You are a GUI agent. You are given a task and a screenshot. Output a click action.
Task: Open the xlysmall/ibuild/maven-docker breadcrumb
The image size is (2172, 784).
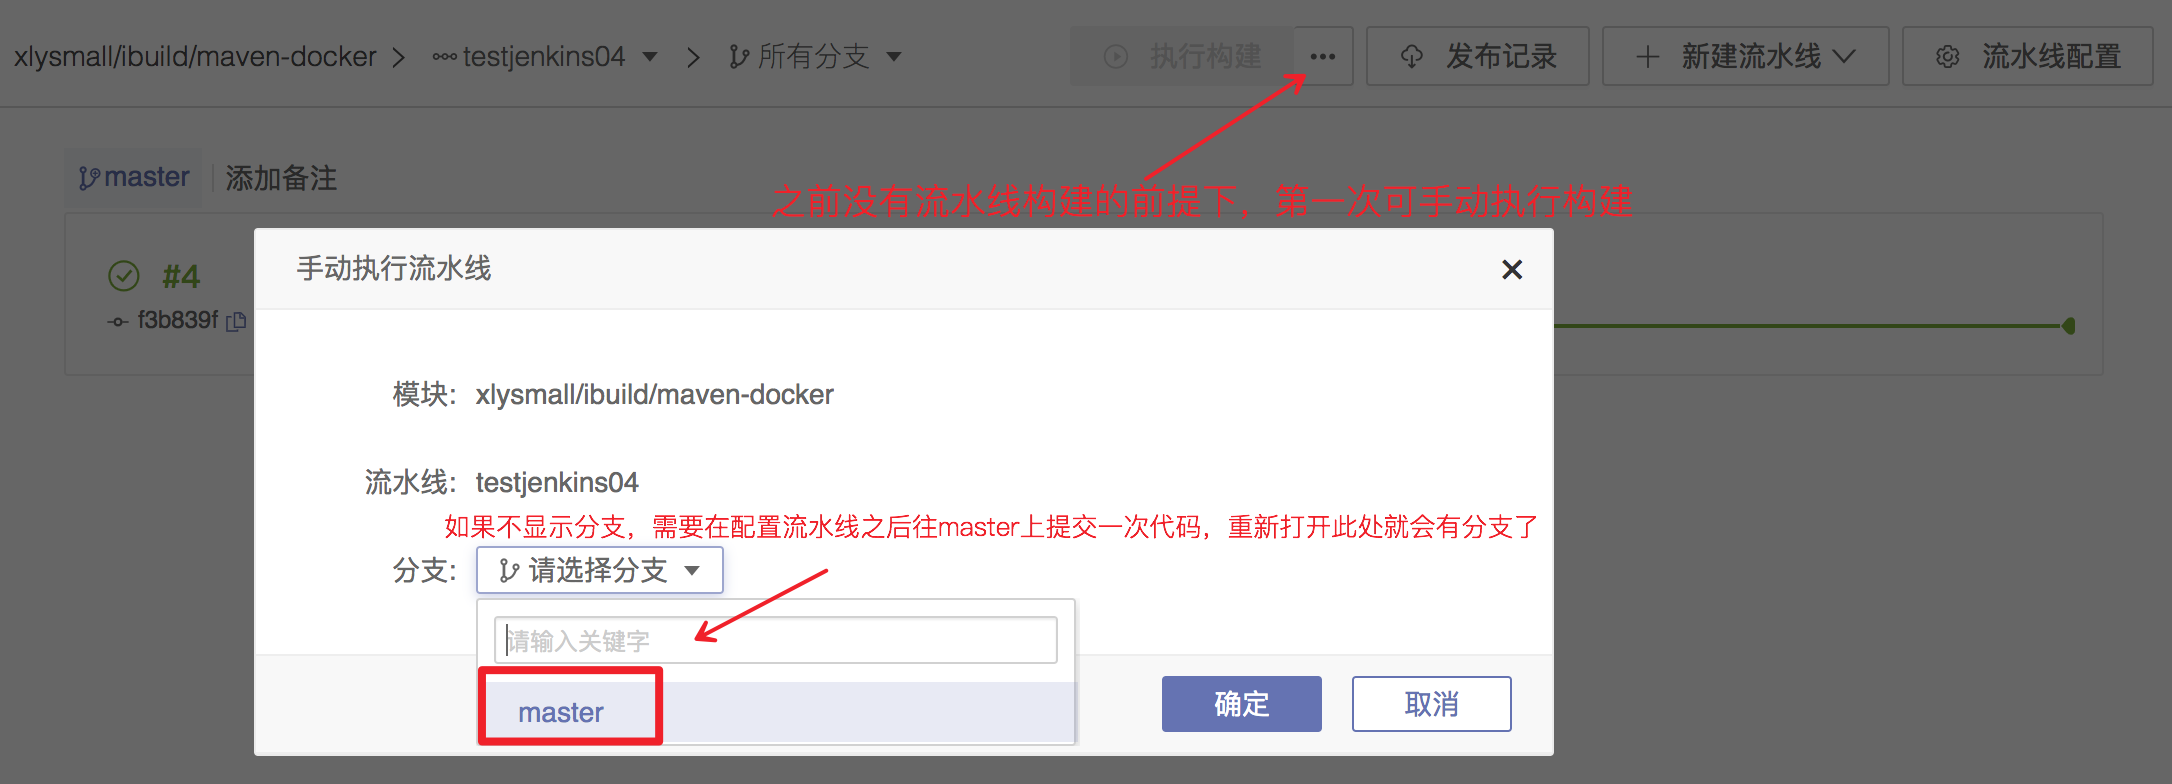click(x=195, y=57)
